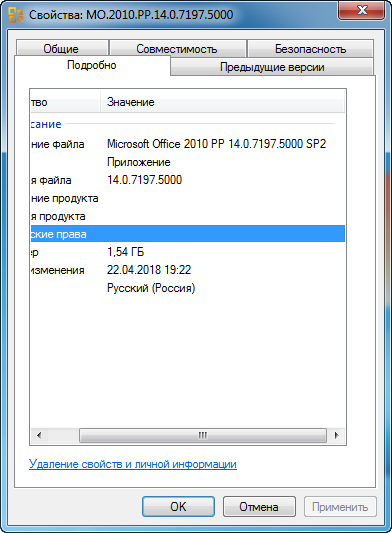
Task: Go to the Безопасность tab
Action: click(x=310, y=49)
